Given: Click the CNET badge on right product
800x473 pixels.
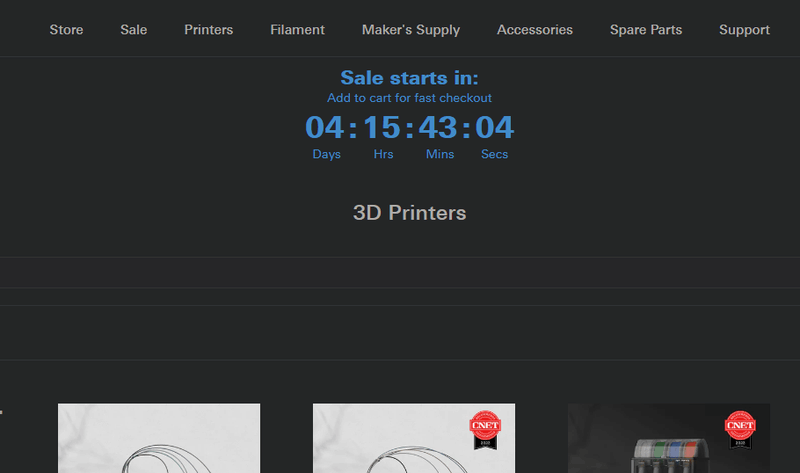Looking at the screenshot, I should click(x=740, y=430).
